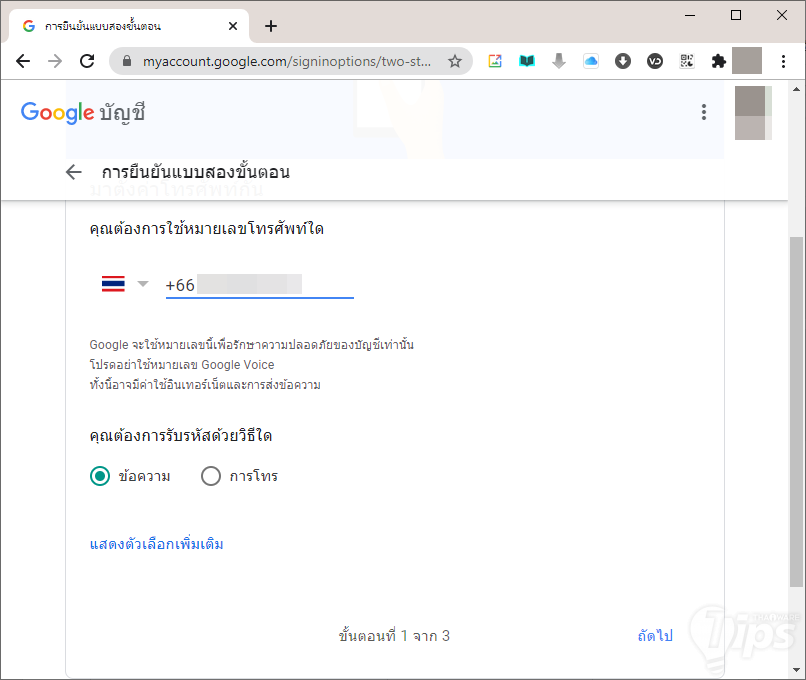Viewport: 806px width, 680px height.
Task: Click the Google account avatar picture
Action: click(x=753, y=113)
